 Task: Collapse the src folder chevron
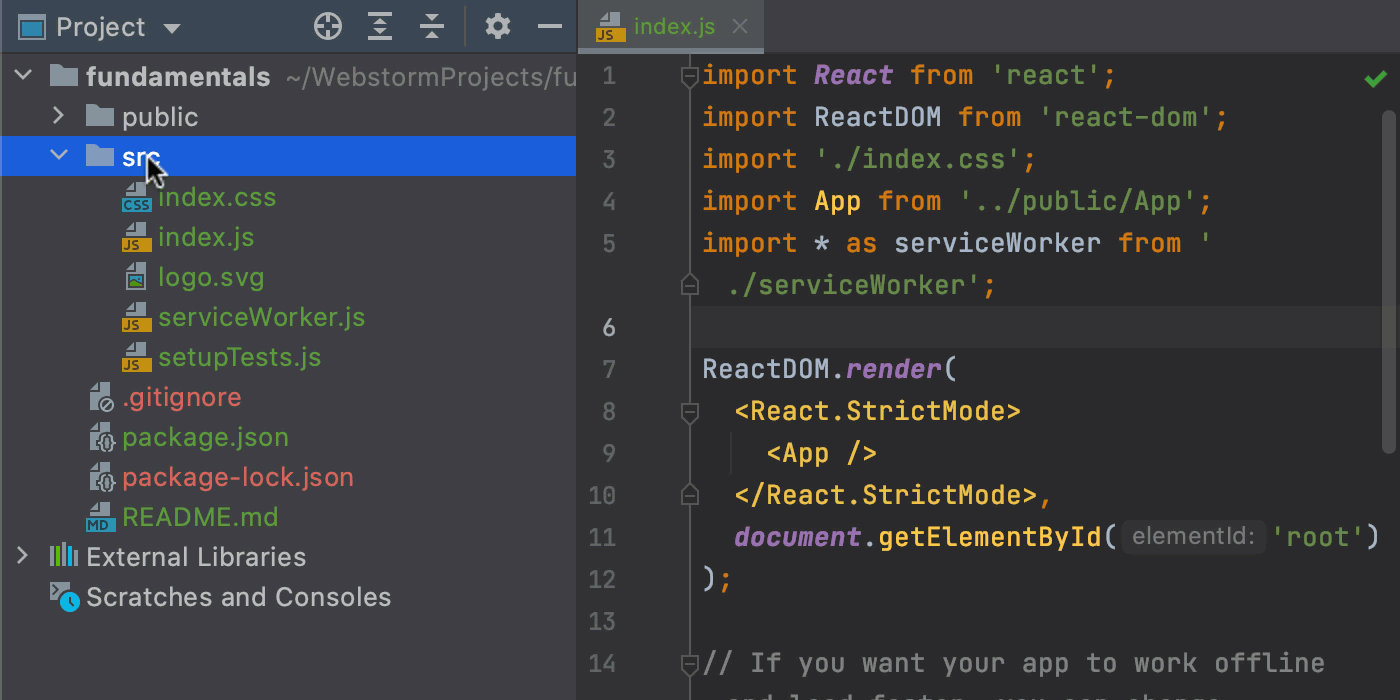58,156
